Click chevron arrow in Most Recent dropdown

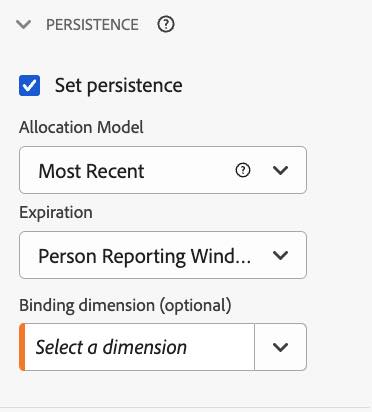[x=280, y=170]
